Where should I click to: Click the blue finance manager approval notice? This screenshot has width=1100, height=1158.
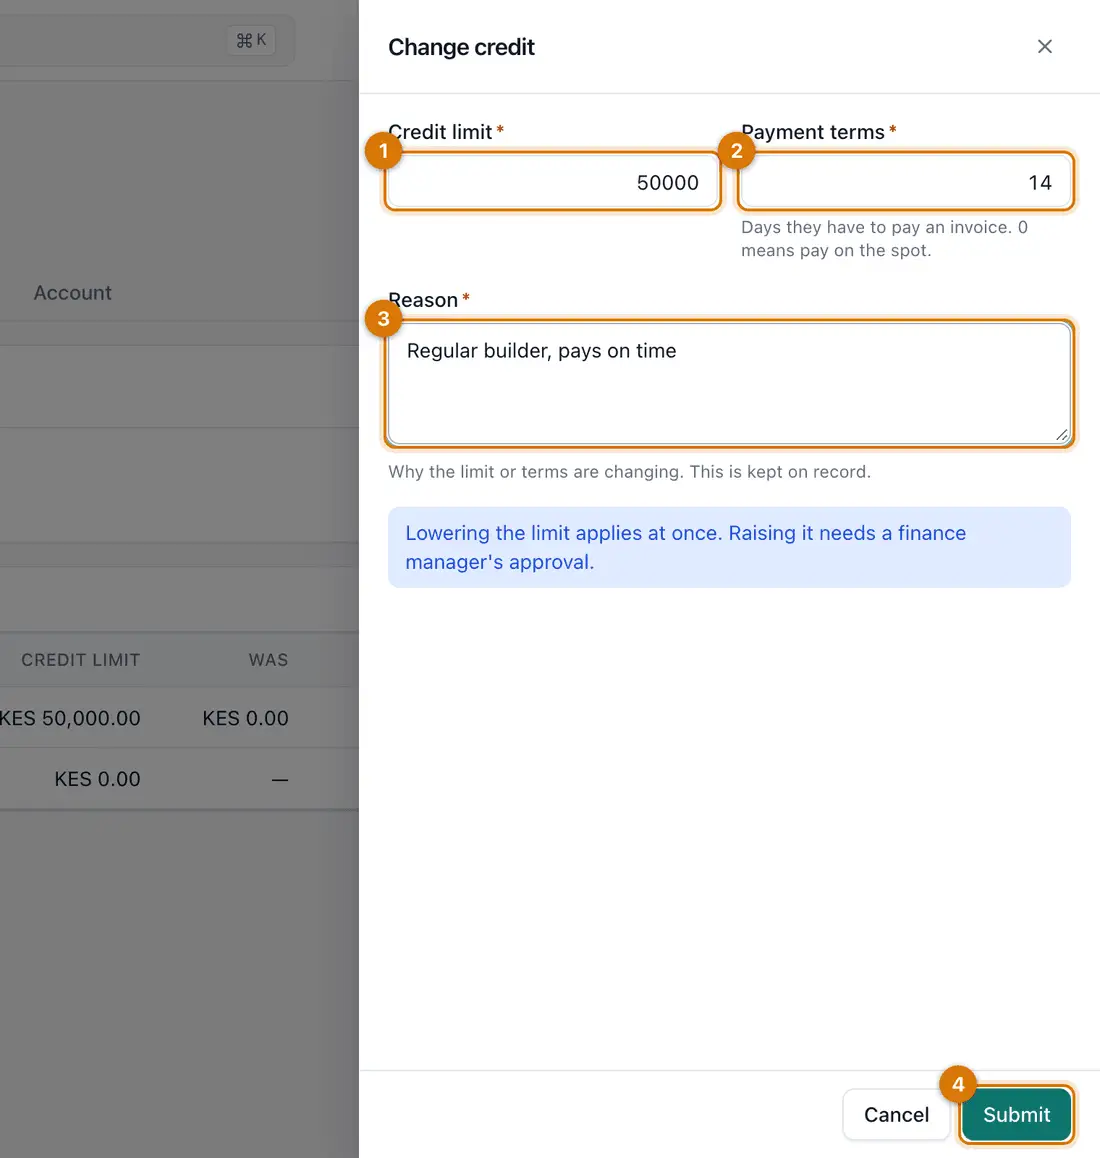[729, 547]
